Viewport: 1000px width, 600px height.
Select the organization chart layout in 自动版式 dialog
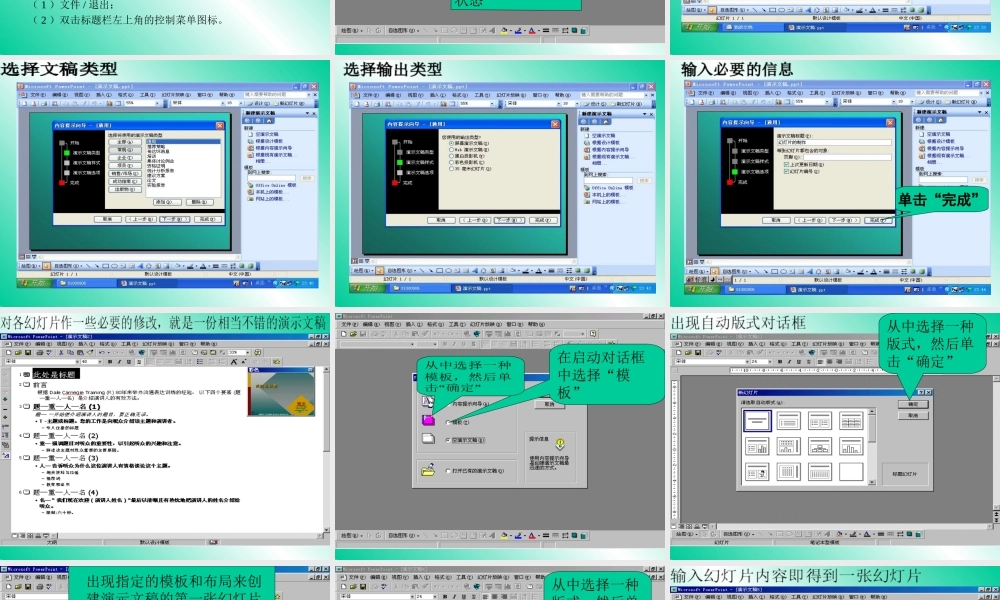coord(820,446)
